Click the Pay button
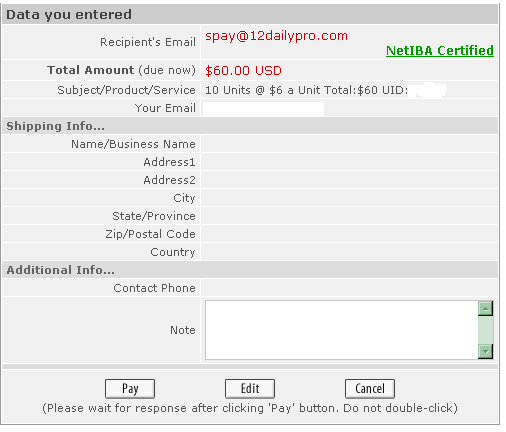The height and width of the screenshot is (432, 506). (130, 388)
